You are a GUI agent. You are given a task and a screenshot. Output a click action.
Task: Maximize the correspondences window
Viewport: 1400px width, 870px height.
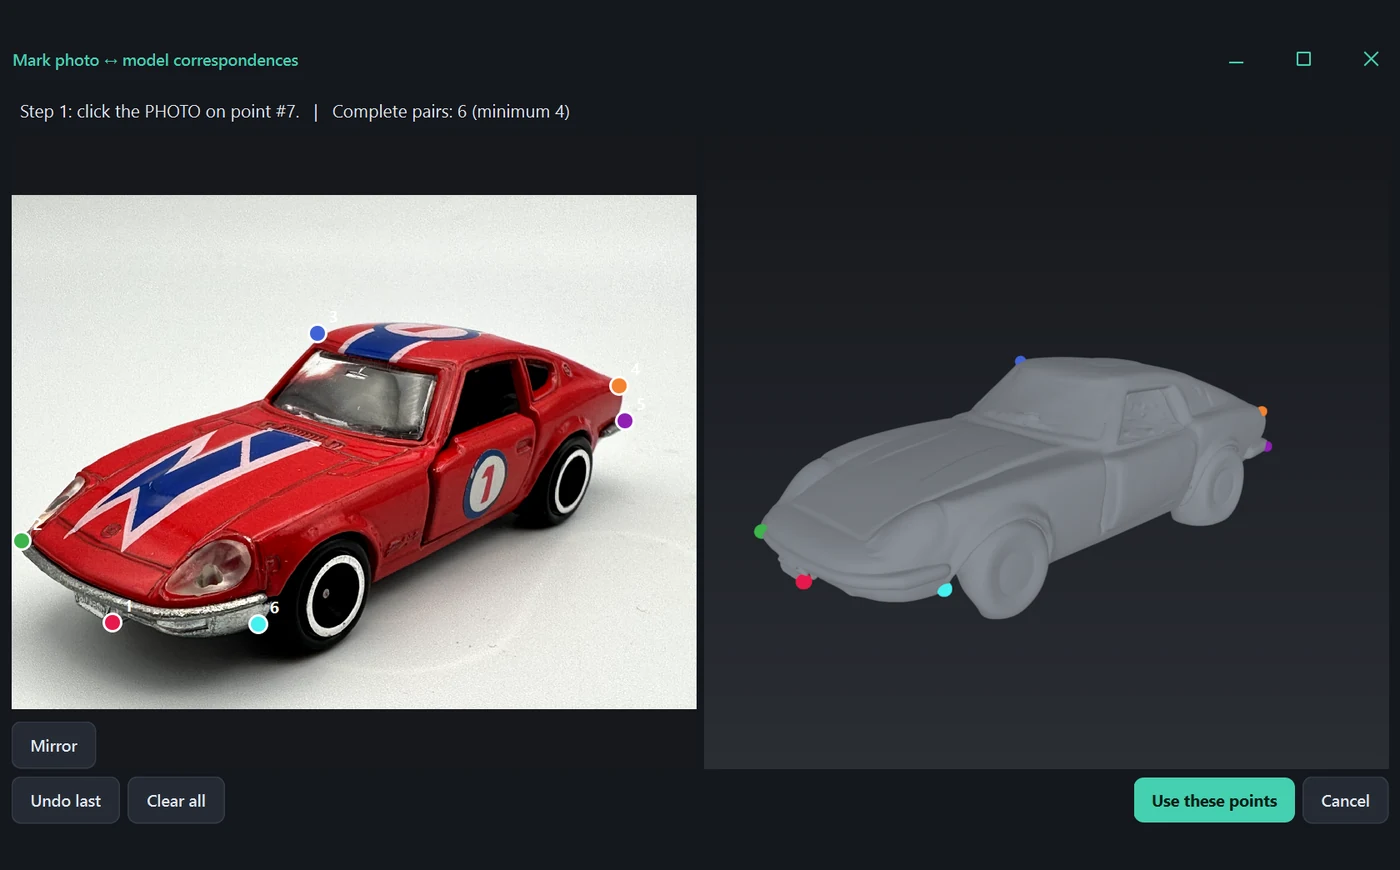pyautogui.click(x=1304, y=59)
